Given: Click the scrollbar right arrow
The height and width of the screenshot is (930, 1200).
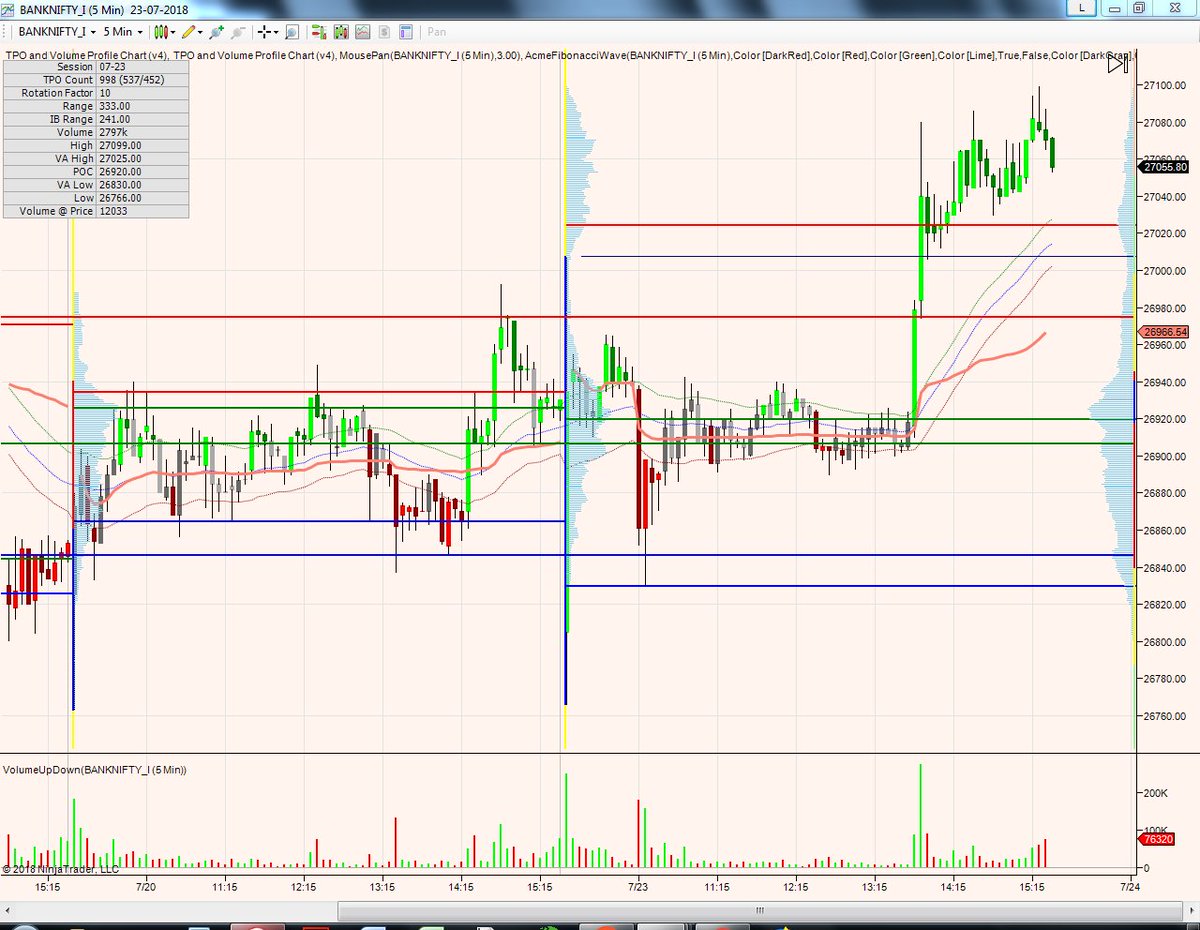Looking at the screenshot, I should click(1190, 910).
